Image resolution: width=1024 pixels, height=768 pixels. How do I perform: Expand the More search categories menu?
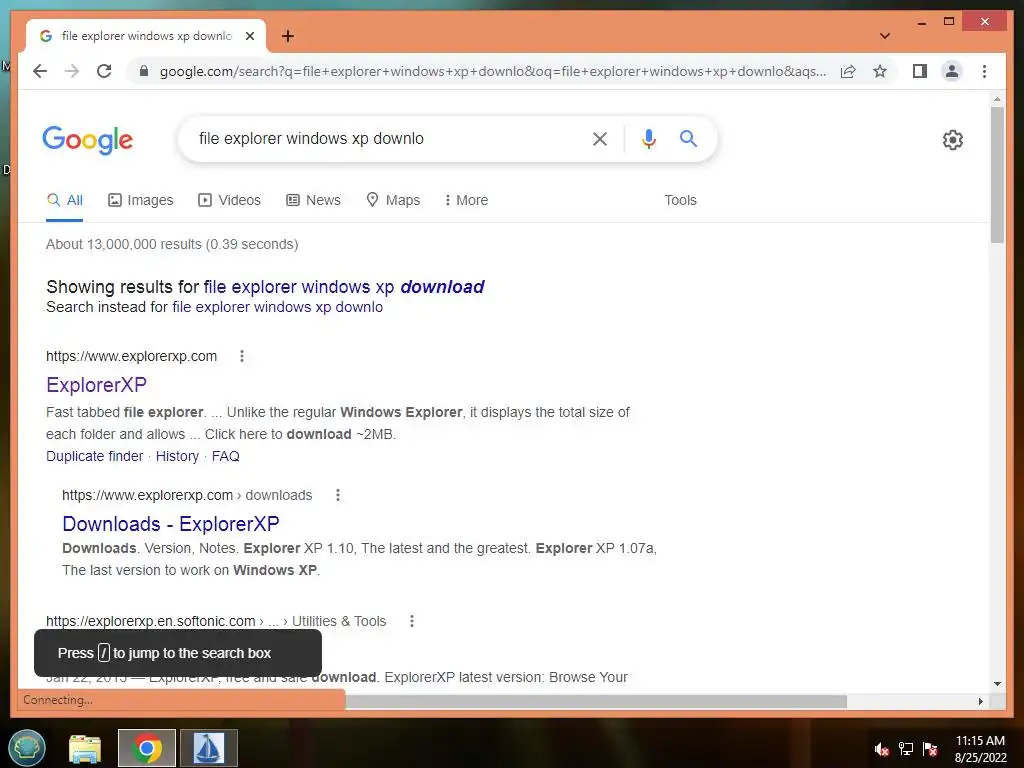tap(466, 200)
